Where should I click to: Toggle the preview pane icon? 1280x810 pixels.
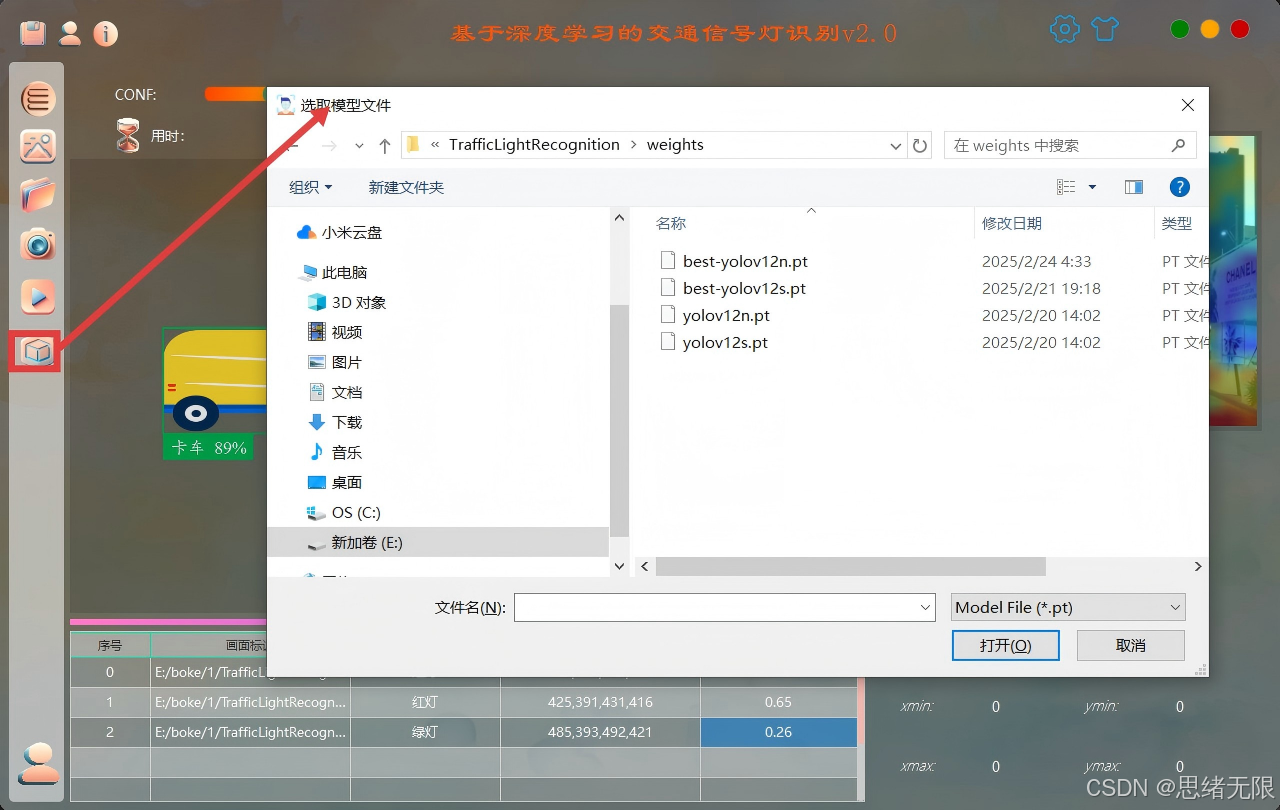[x=1134, y=187]
